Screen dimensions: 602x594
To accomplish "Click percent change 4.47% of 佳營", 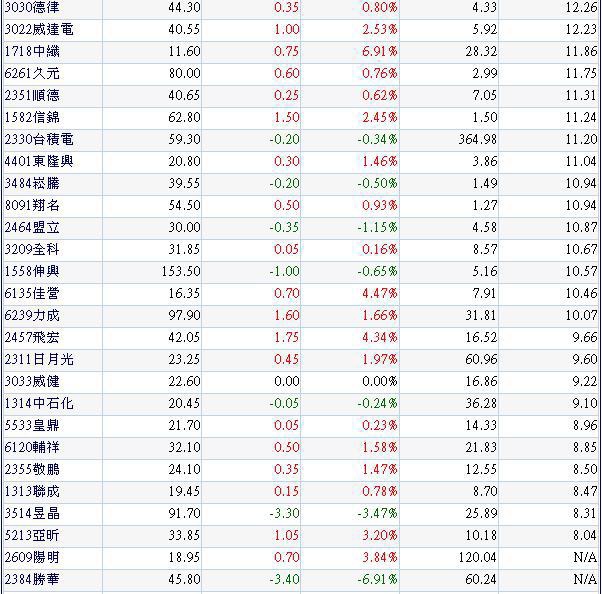I will tap(380, 293).
